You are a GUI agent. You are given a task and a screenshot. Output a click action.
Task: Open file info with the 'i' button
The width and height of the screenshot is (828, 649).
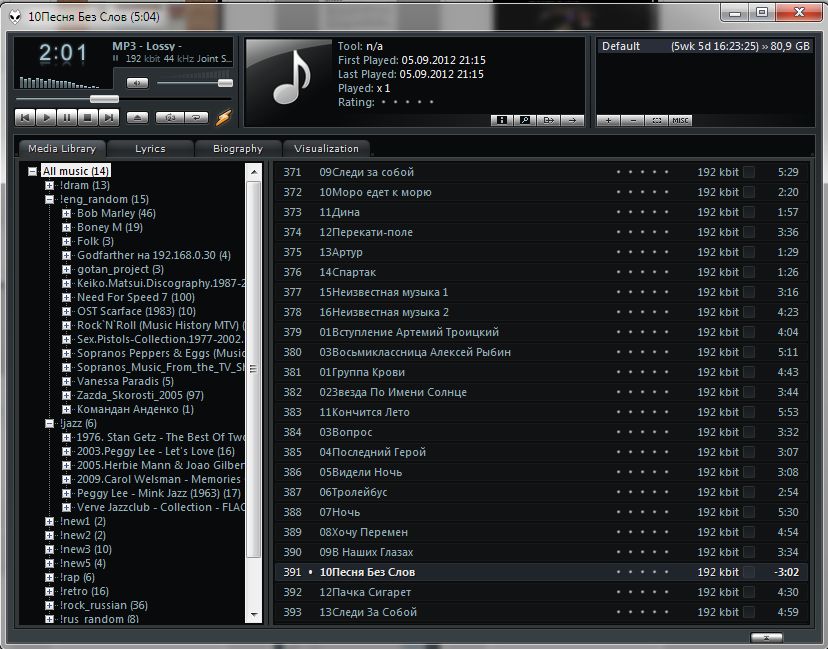[x=502, y=120]
